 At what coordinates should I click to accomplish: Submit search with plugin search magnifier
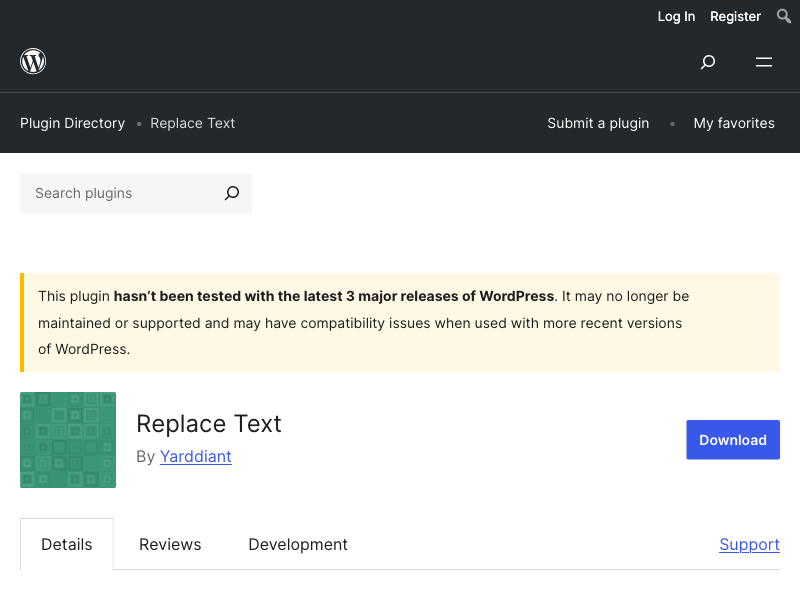pyautogui.click(x=232, y=193)
